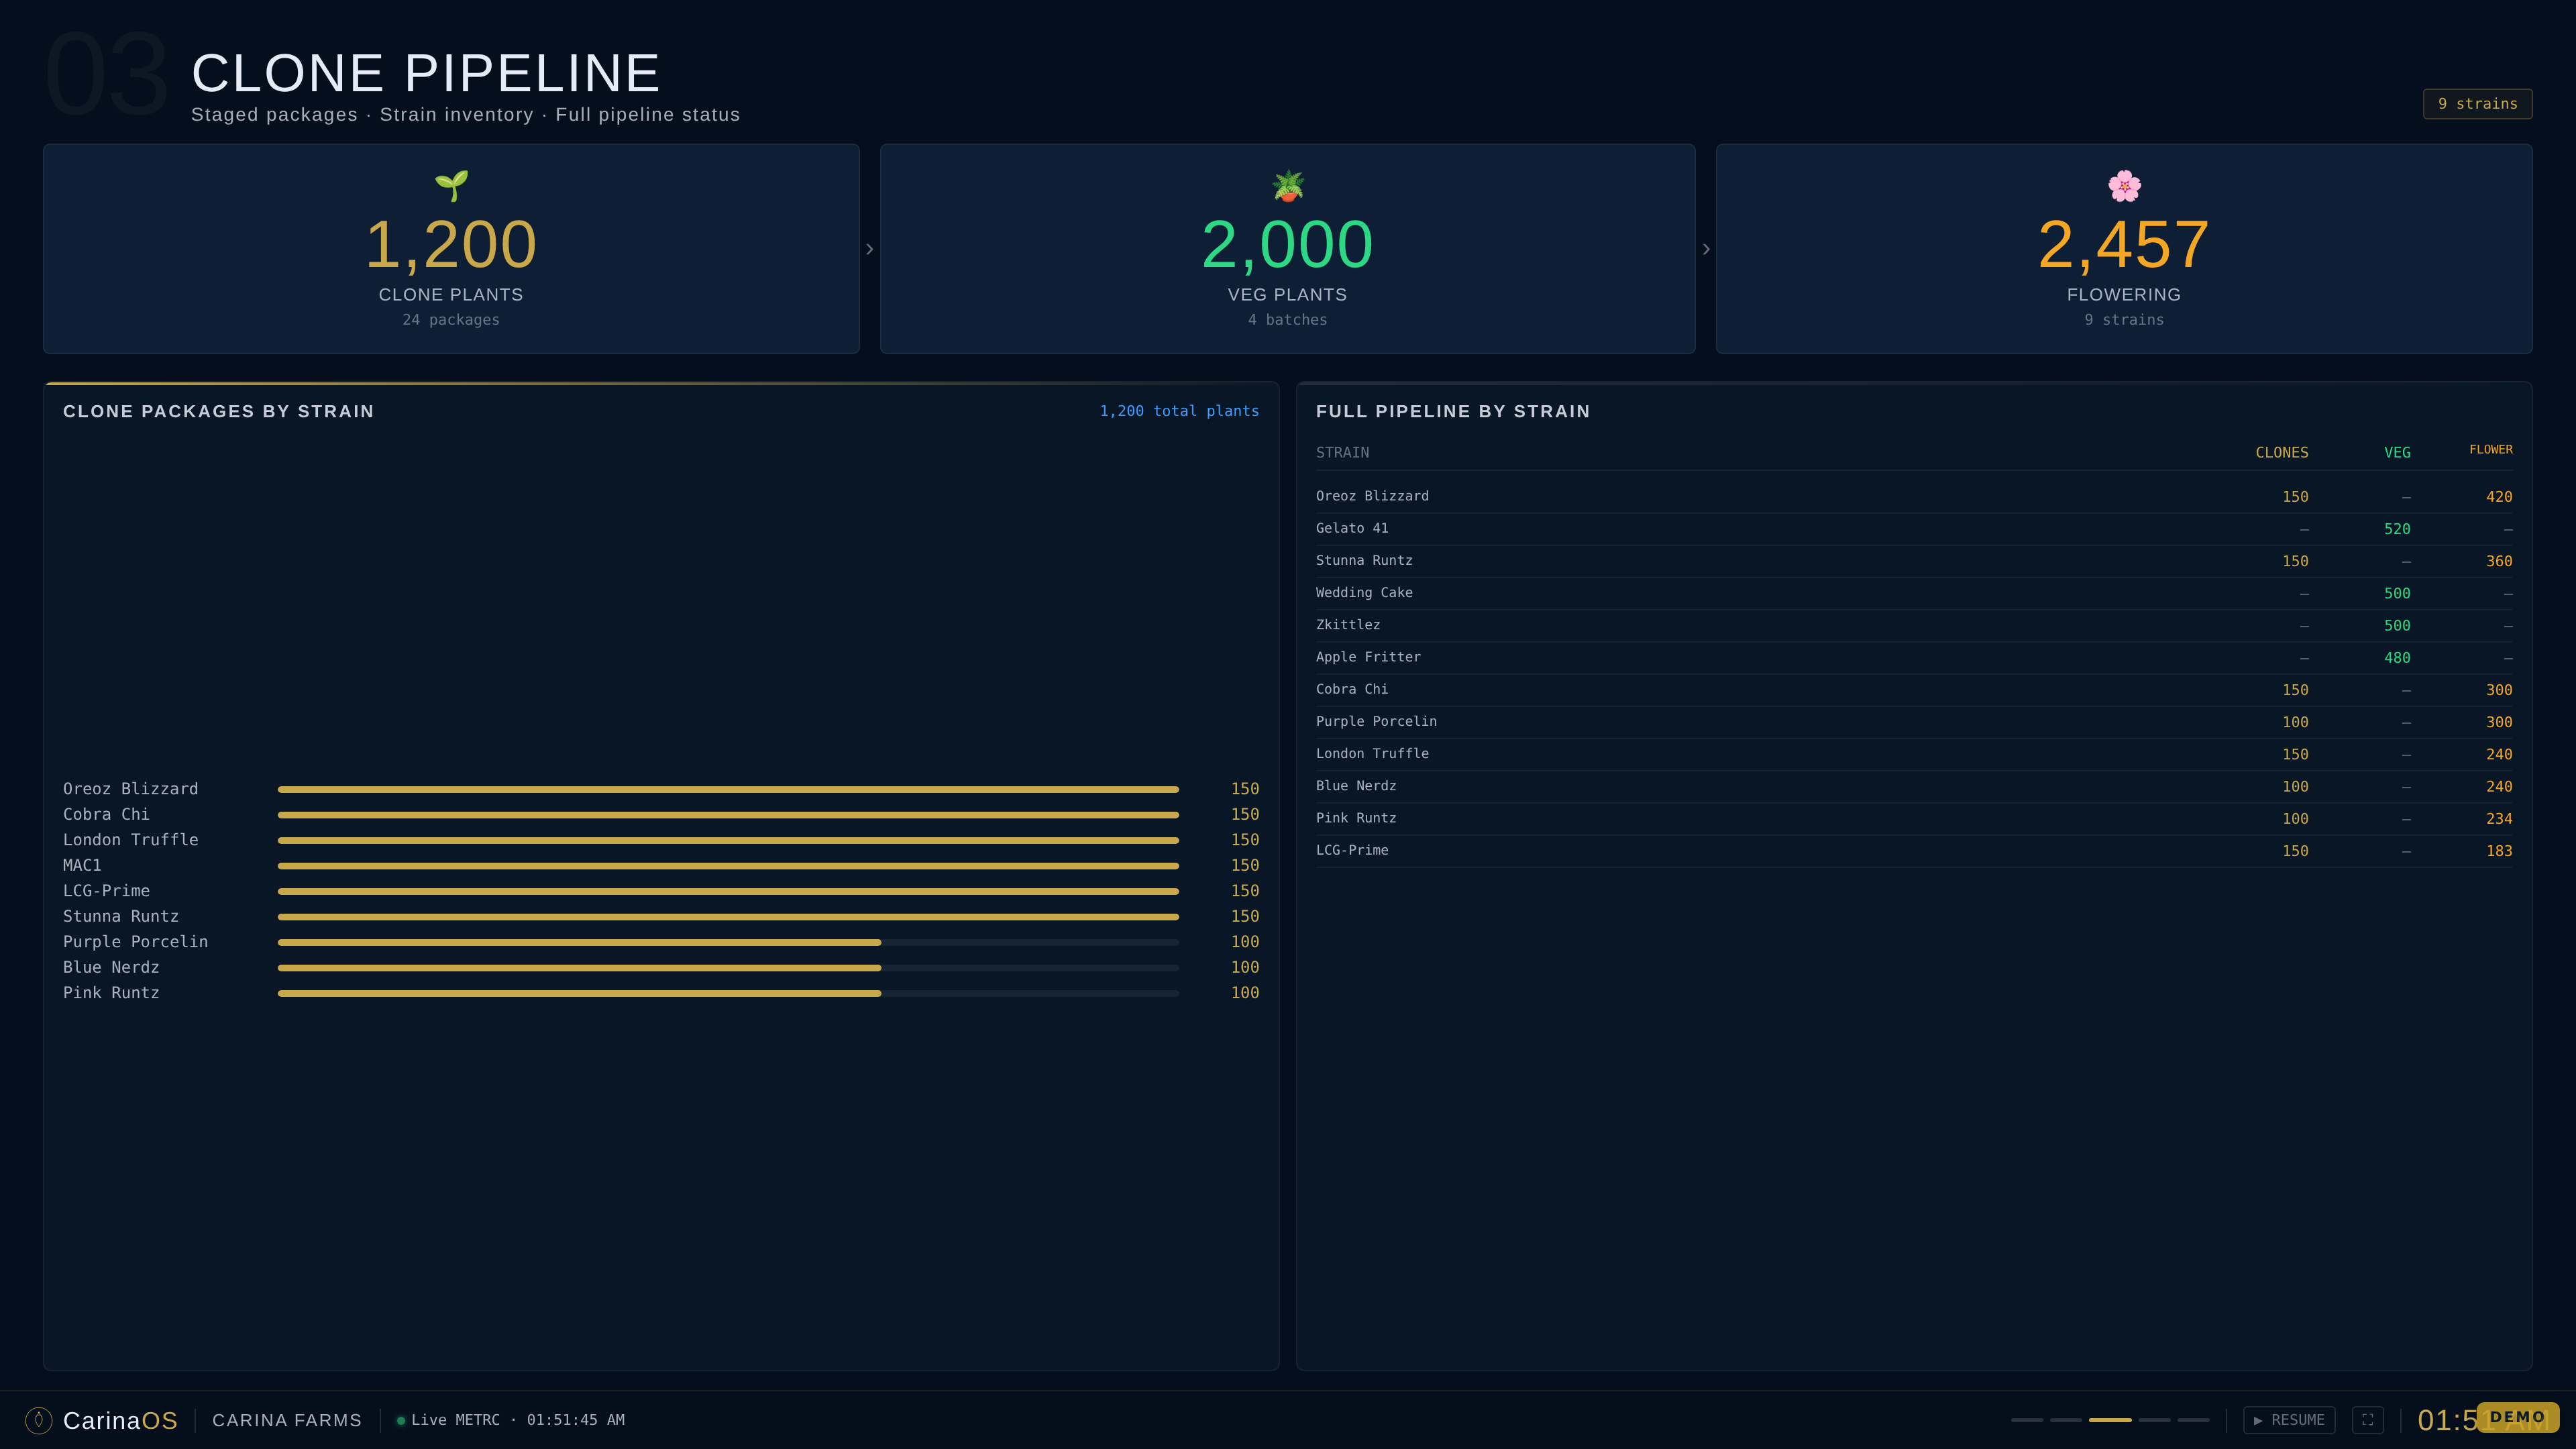
Task: Click the fullscreen icon in the footer
Action: [2367, 1420]
